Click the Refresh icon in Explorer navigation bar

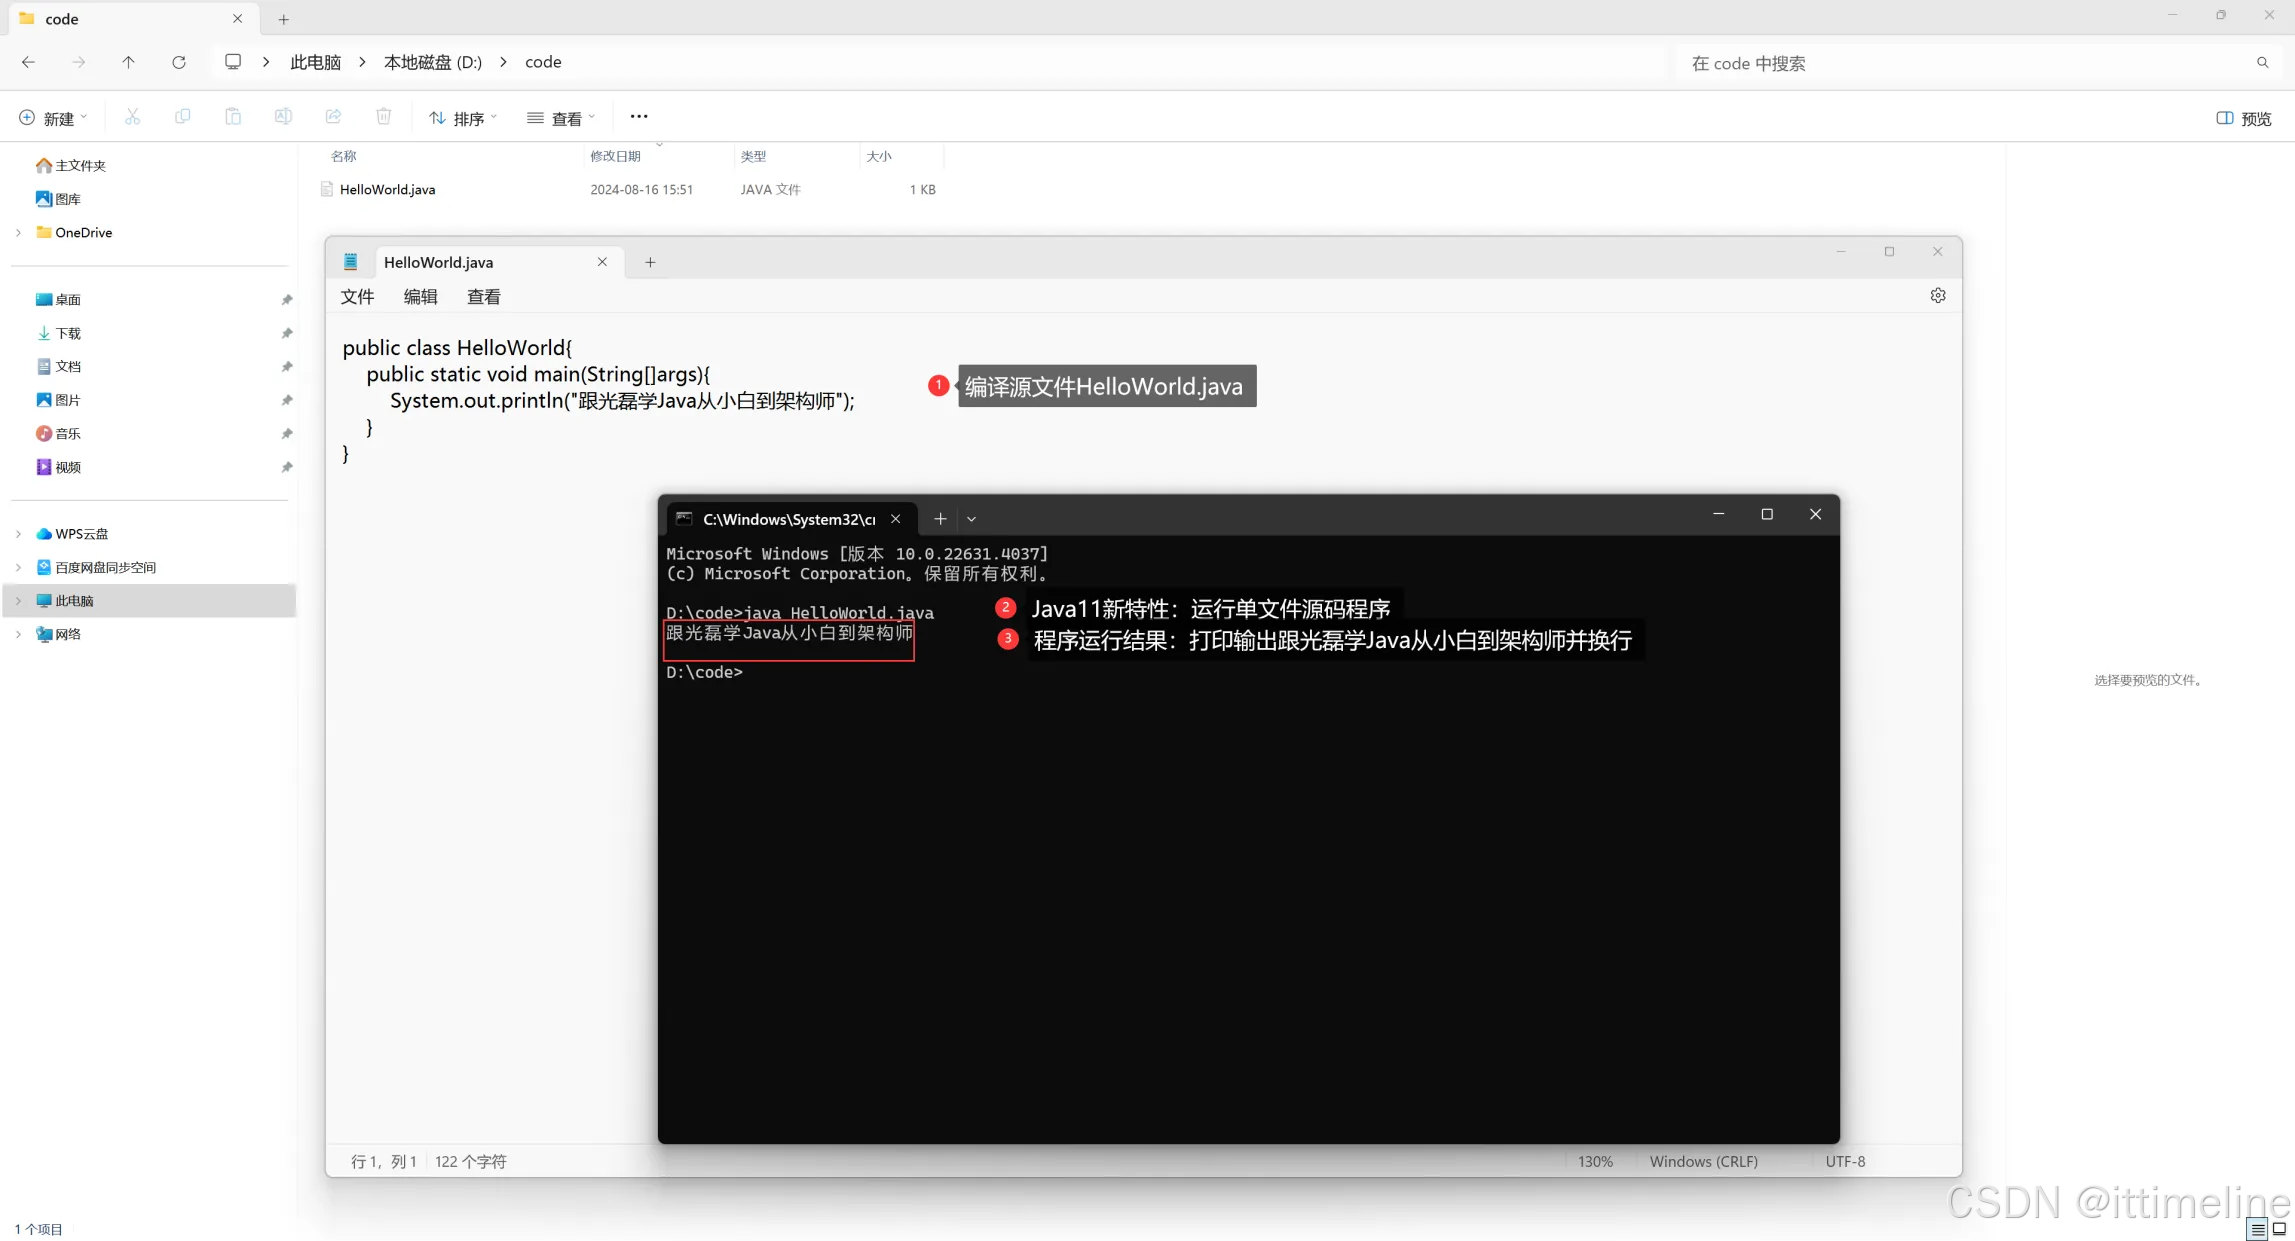click(x=179, y=62)
